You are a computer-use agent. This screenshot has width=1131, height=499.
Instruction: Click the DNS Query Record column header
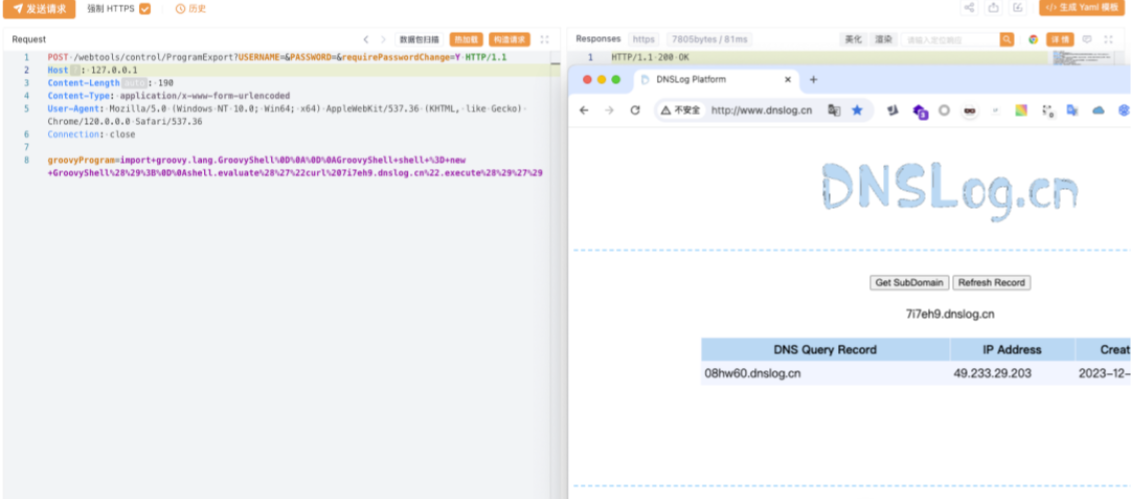pos(825,350)
